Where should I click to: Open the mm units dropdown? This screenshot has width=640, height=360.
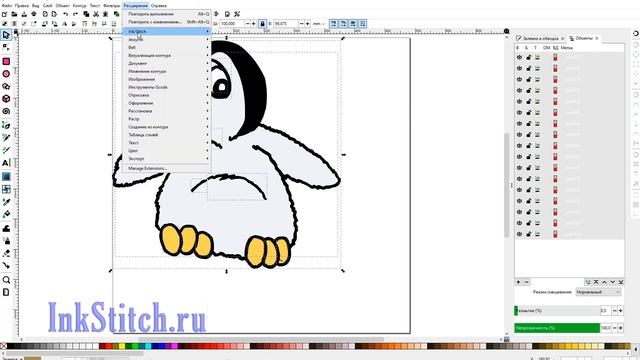[x=319, y=24]
